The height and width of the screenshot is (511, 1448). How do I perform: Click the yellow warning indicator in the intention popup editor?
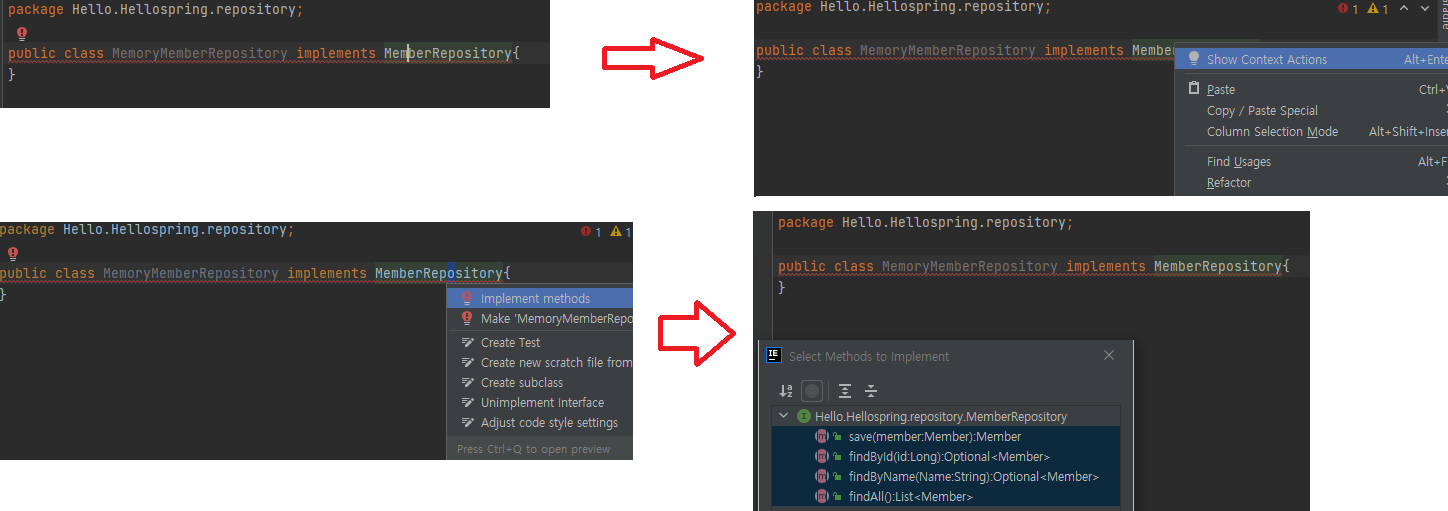[621, 231]
